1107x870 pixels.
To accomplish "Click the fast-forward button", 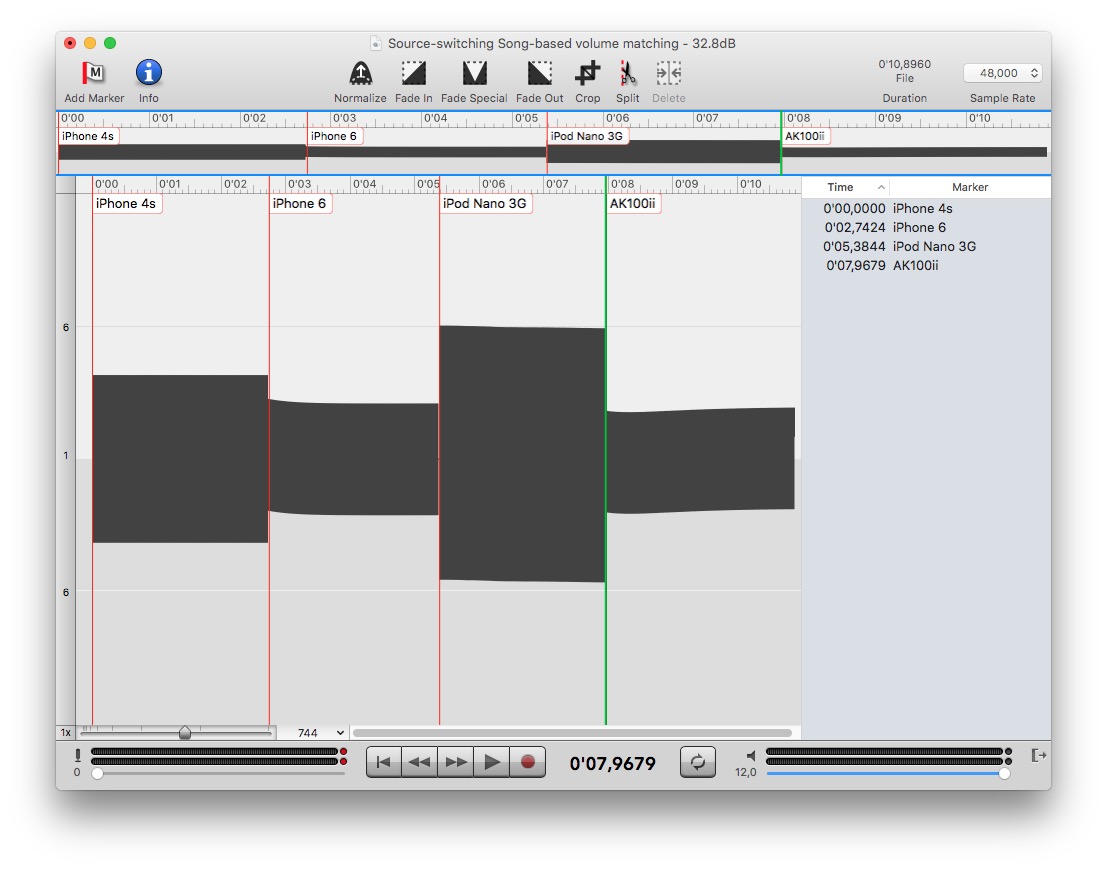I will pyautogui.click(x=455, y=763).
